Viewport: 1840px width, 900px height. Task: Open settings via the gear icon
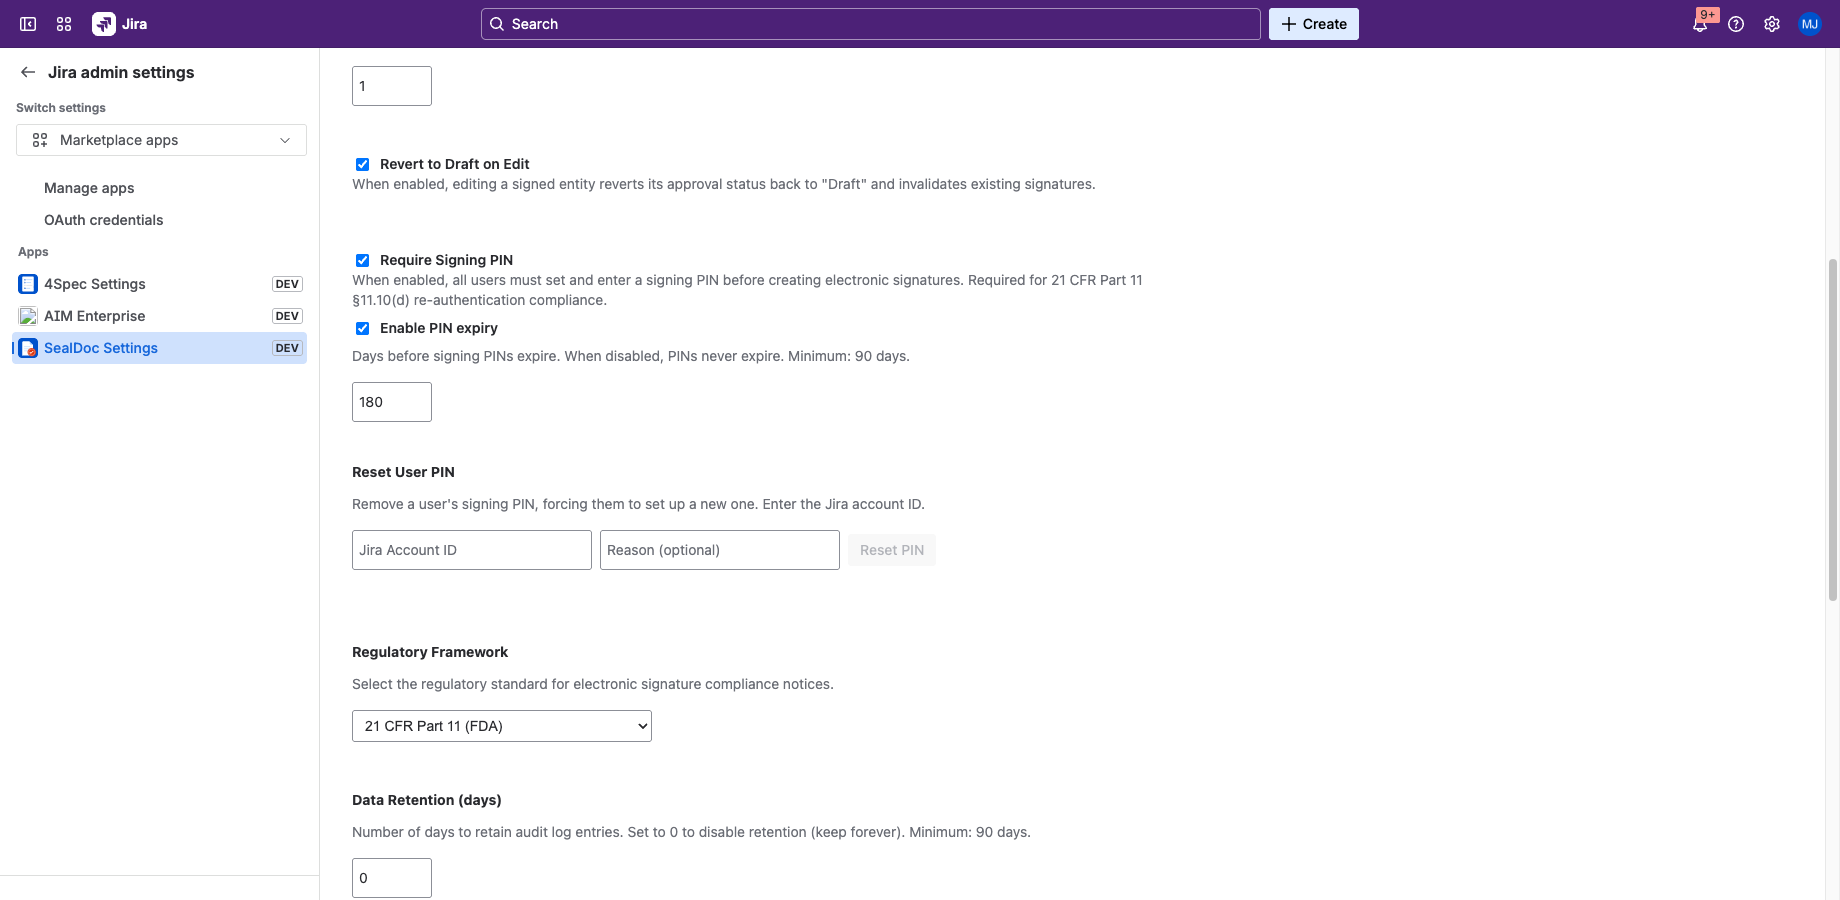click(1772, 23)
